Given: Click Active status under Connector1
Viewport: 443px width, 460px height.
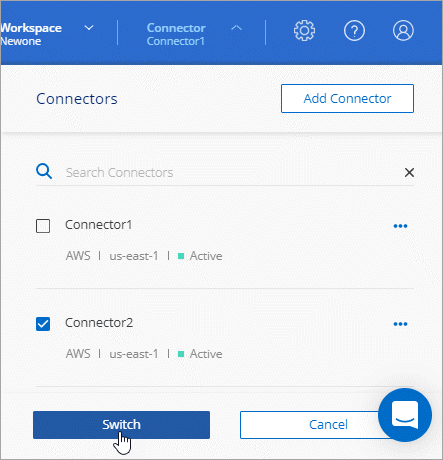Looking at the screenshot, I should click(206, 256).
